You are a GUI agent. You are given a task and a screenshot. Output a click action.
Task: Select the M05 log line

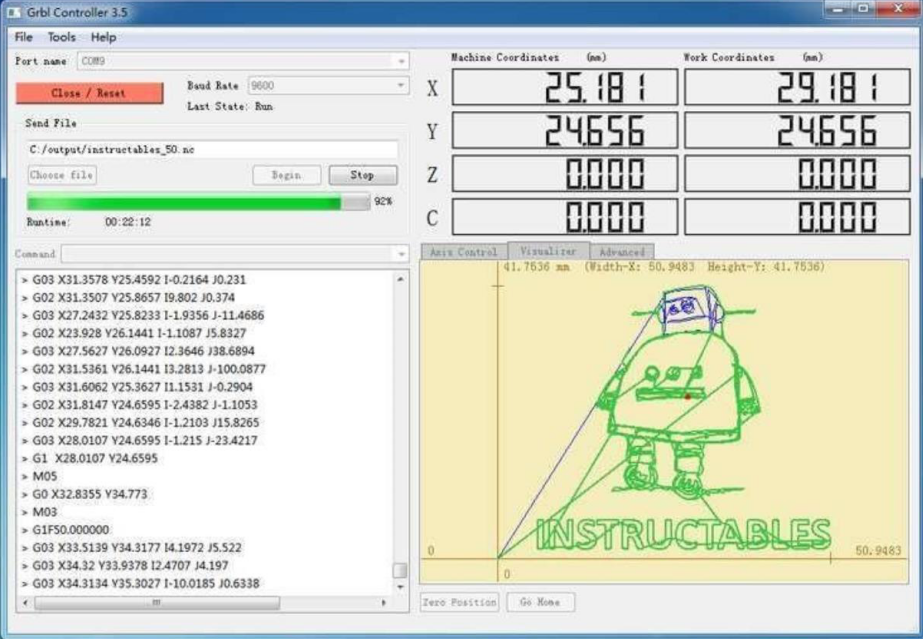click(x=45, y=476)
